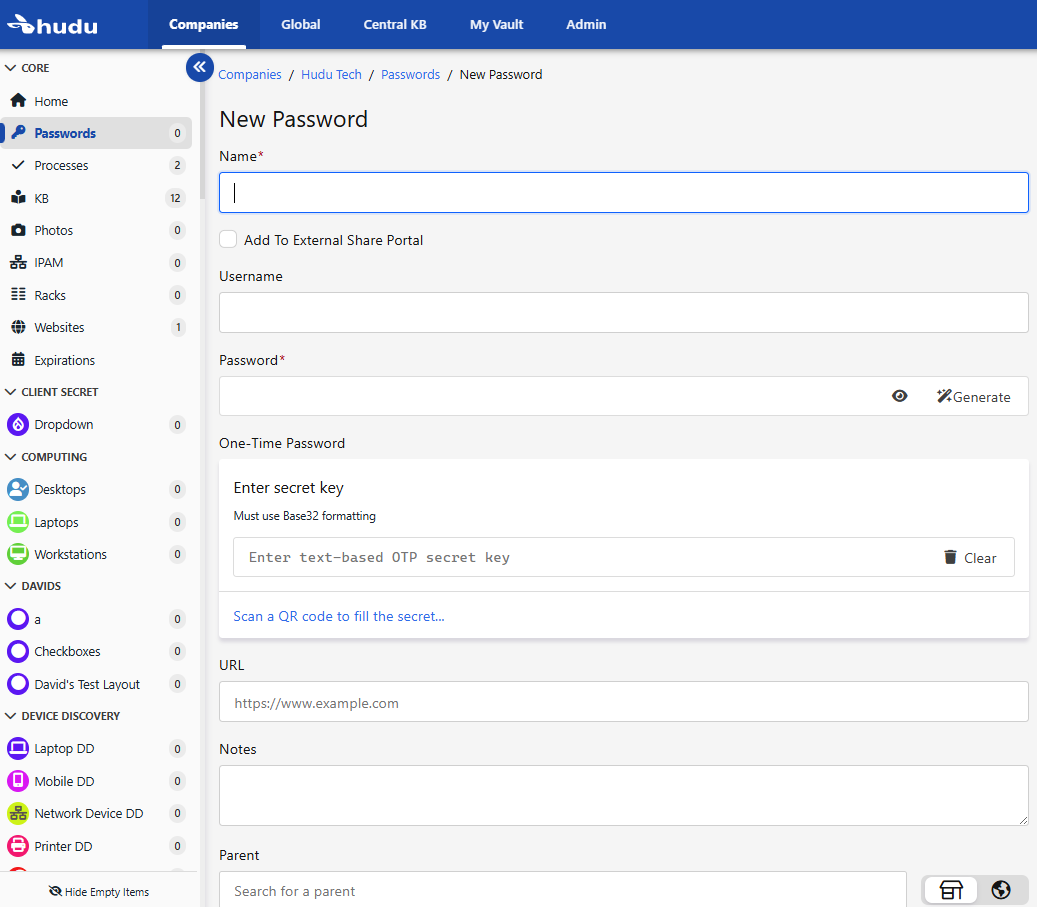Click the Home house icon
Viewport: 1037px width, 907px height.
[x=19, y=101]
